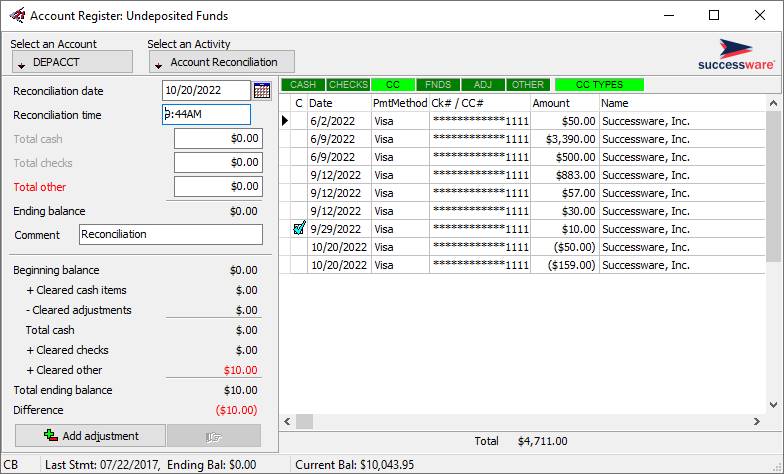The width and height of the screenshot is (784, 474).
Task: Mark the ($159.00) transaction as cleared
Action: 298,265
